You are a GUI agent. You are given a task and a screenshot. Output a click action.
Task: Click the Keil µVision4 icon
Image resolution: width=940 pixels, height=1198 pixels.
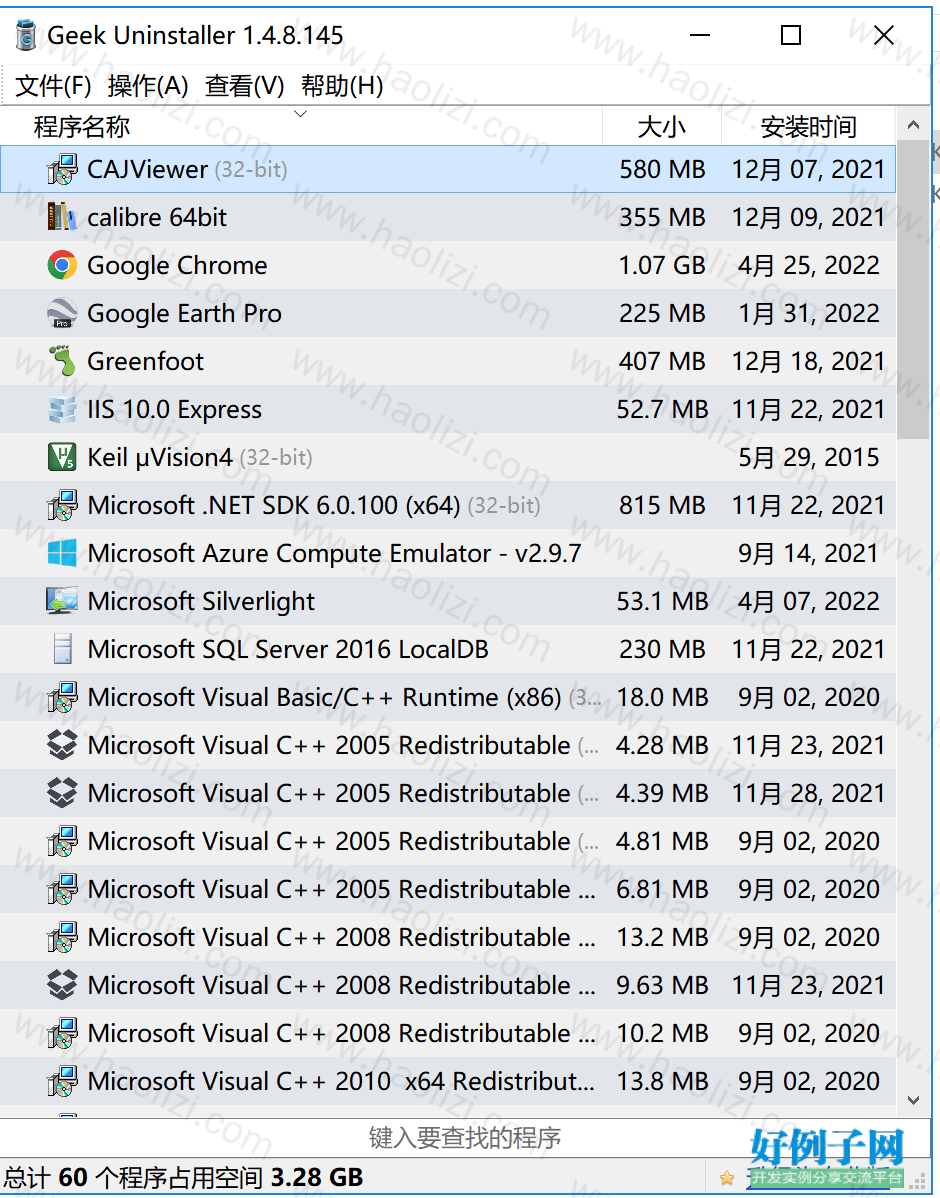62,457
